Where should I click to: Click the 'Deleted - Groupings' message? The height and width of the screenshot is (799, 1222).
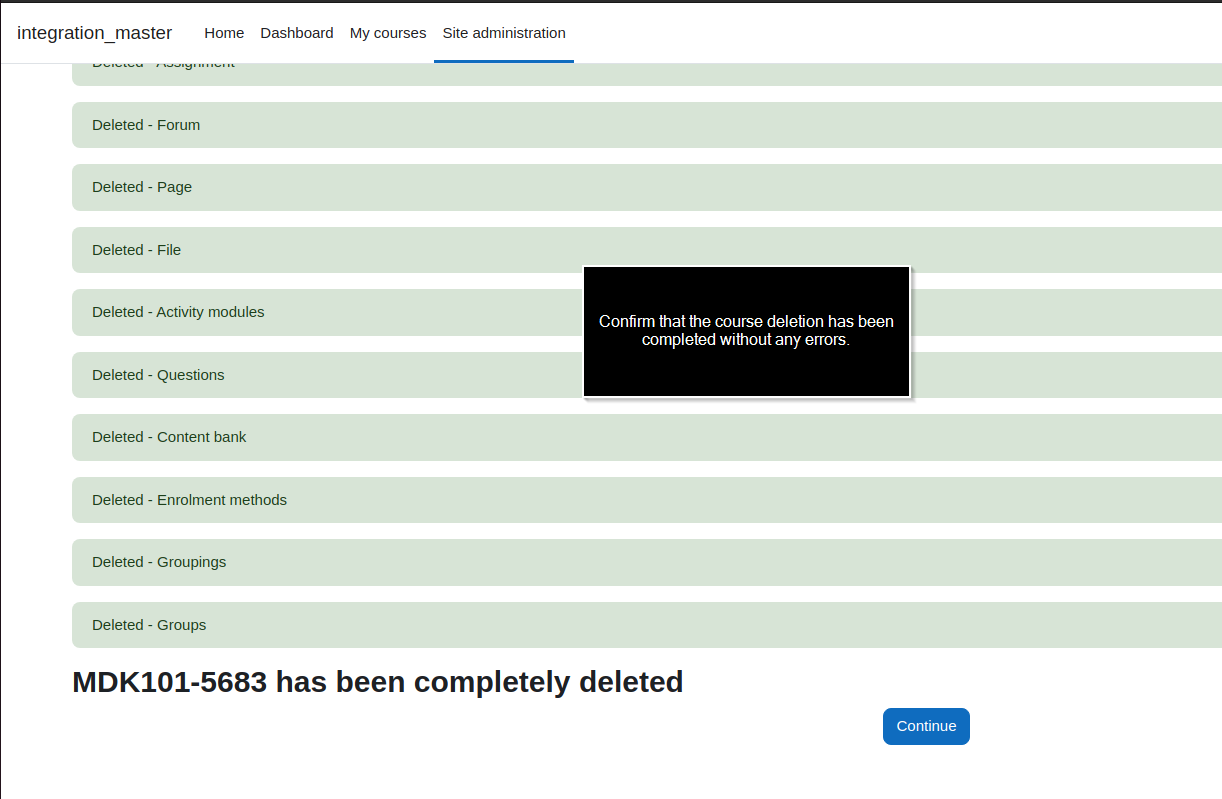pos(647,562)
